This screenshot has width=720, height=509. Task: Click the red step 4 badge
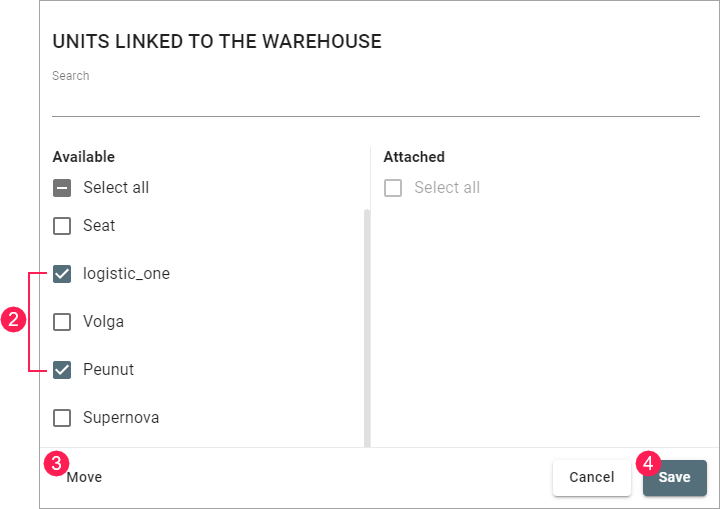[648, 463]
